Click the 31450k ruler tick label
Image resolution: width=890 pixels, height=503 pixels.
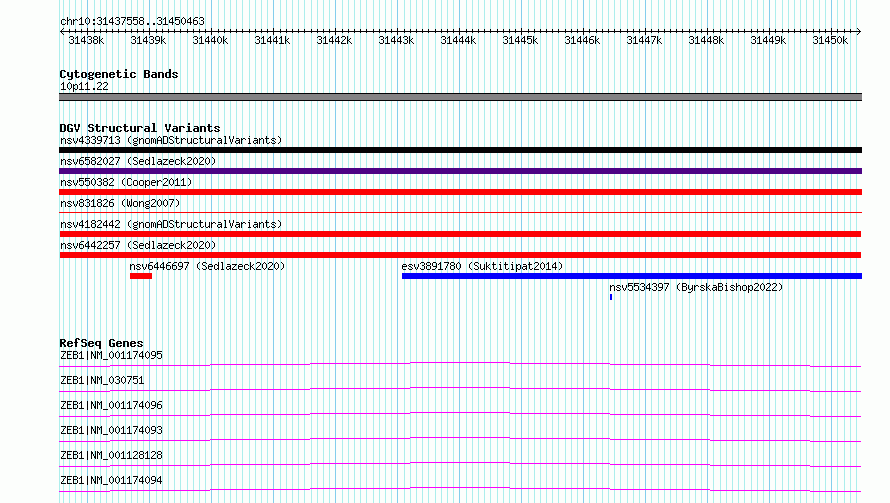click(830, 41)
